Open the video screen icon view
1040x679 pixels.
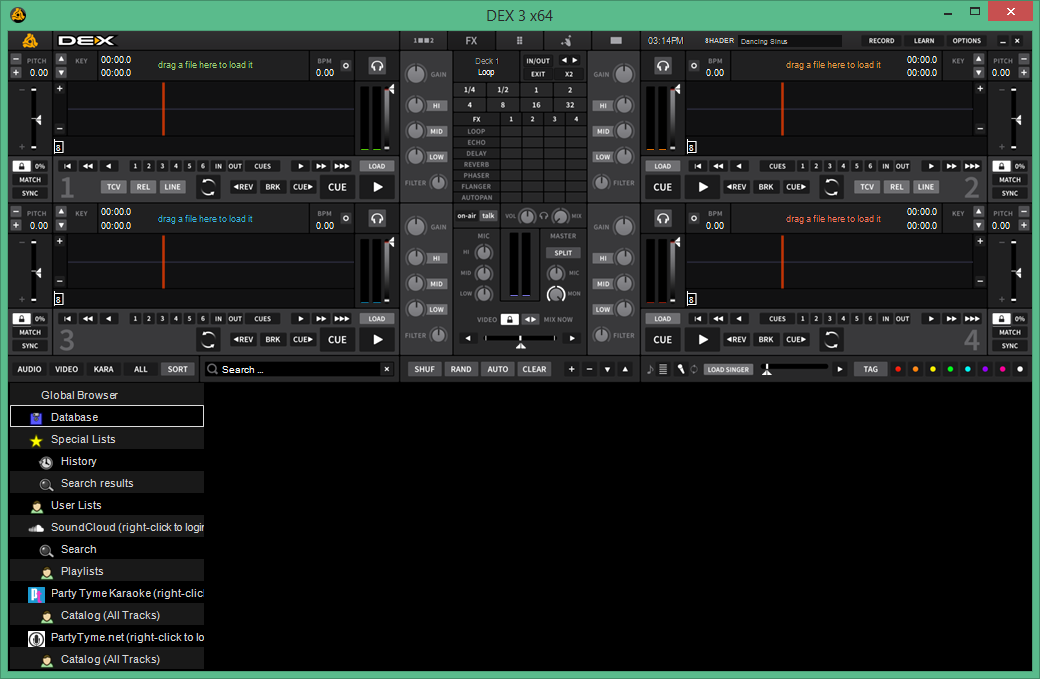tap(616, 40)
